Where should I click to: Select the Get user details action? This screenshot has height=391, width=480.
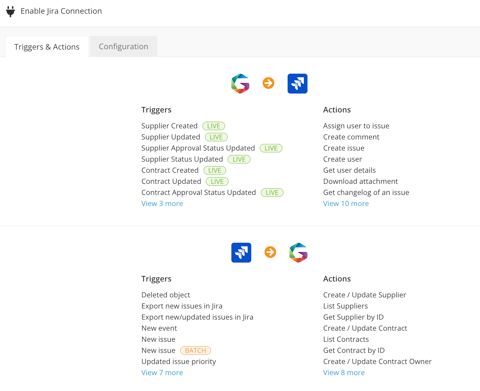click(x=349, y=170)
